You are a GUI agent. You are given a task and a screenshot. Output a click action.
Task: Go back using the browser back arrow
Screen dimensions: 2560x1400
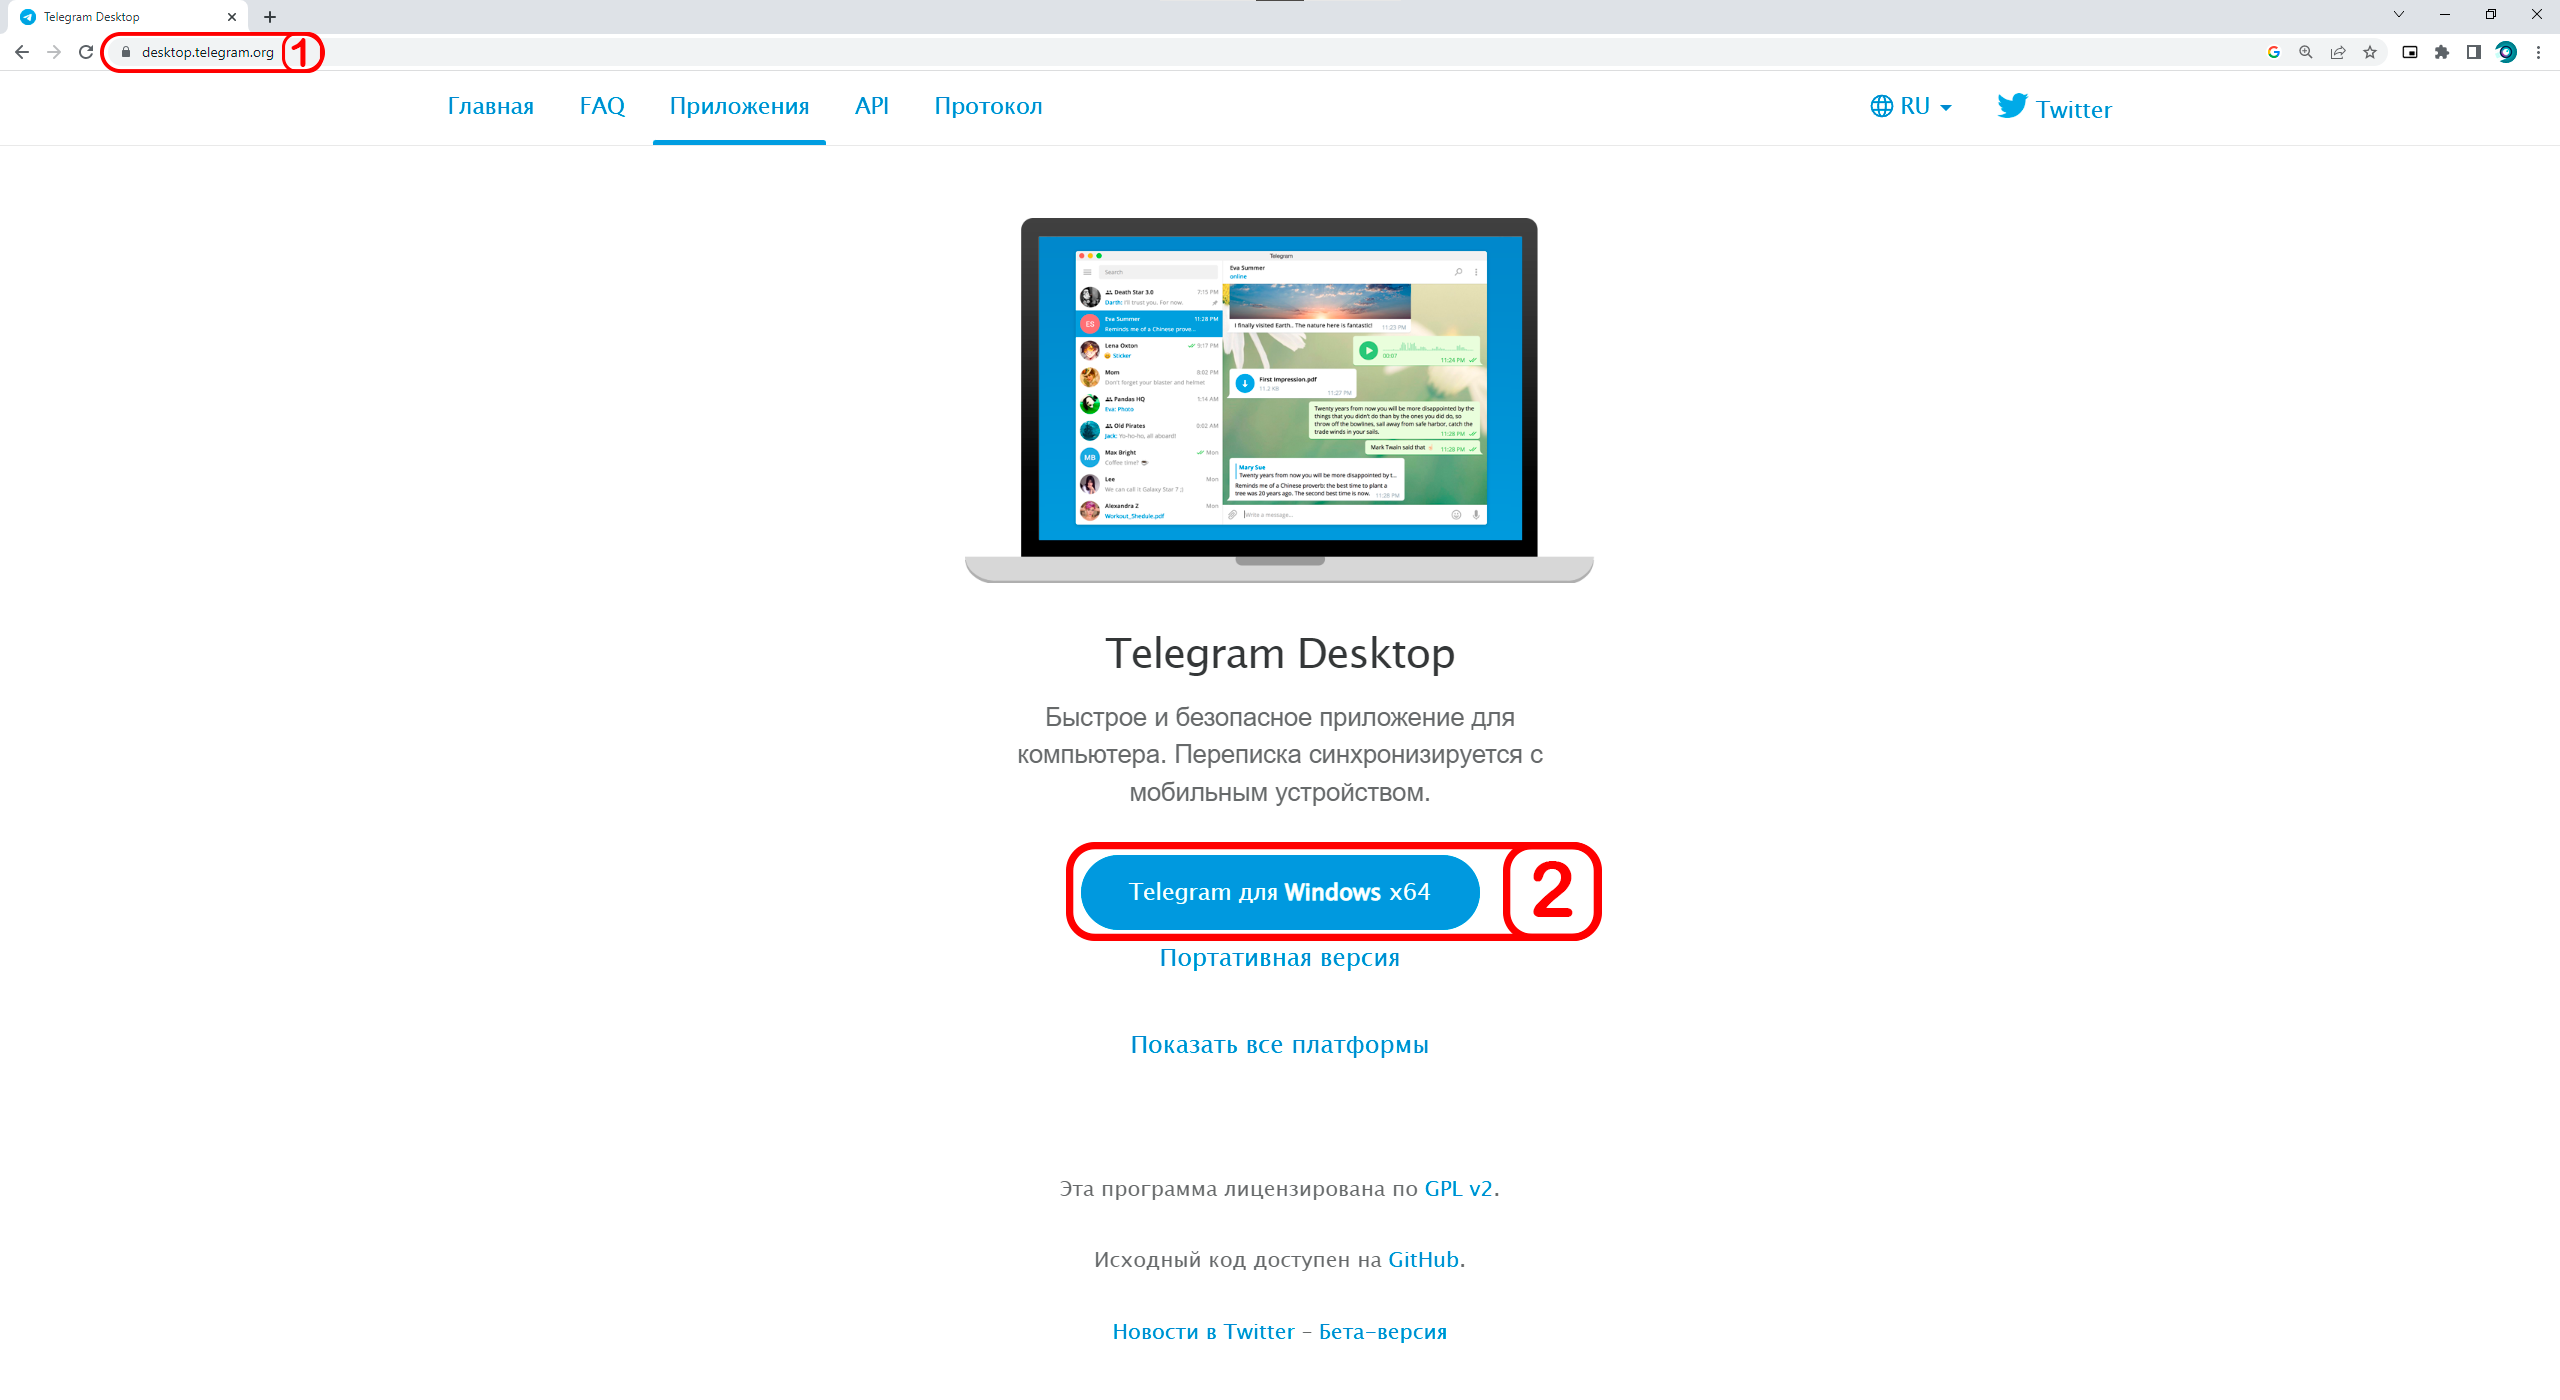coord(22,52)
